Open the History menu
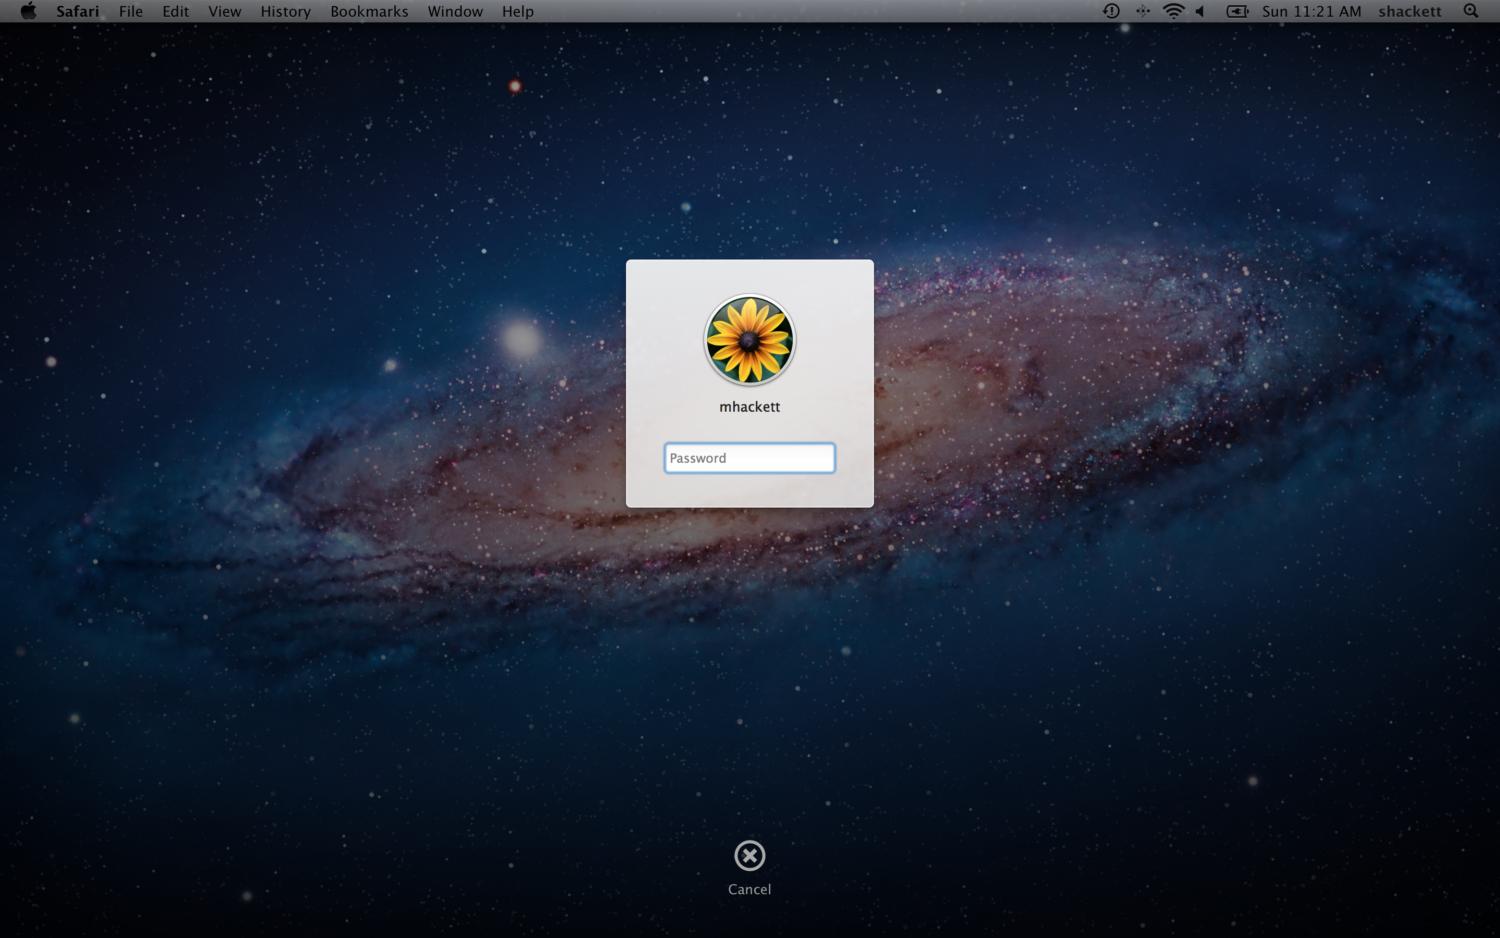The width and height of the screenshot is (1500, 938). [x=285, y=11]
